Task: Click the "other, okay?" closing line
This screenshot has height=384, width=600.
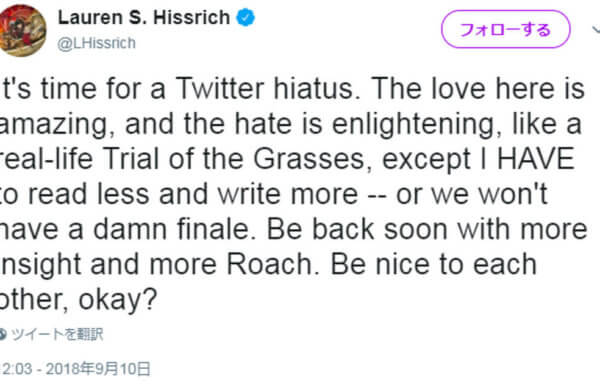Action: pos(78,300)
